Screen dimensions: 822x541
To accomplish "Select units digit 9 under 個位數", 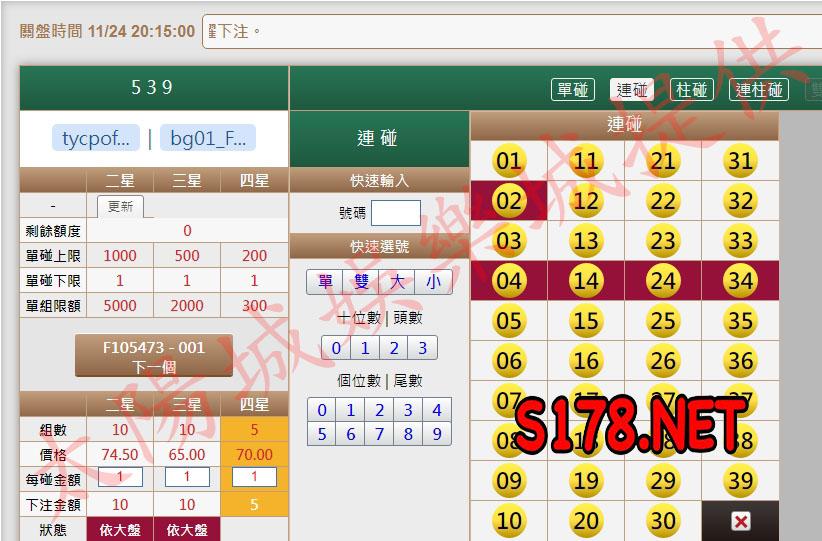I will tap(437, 434).
